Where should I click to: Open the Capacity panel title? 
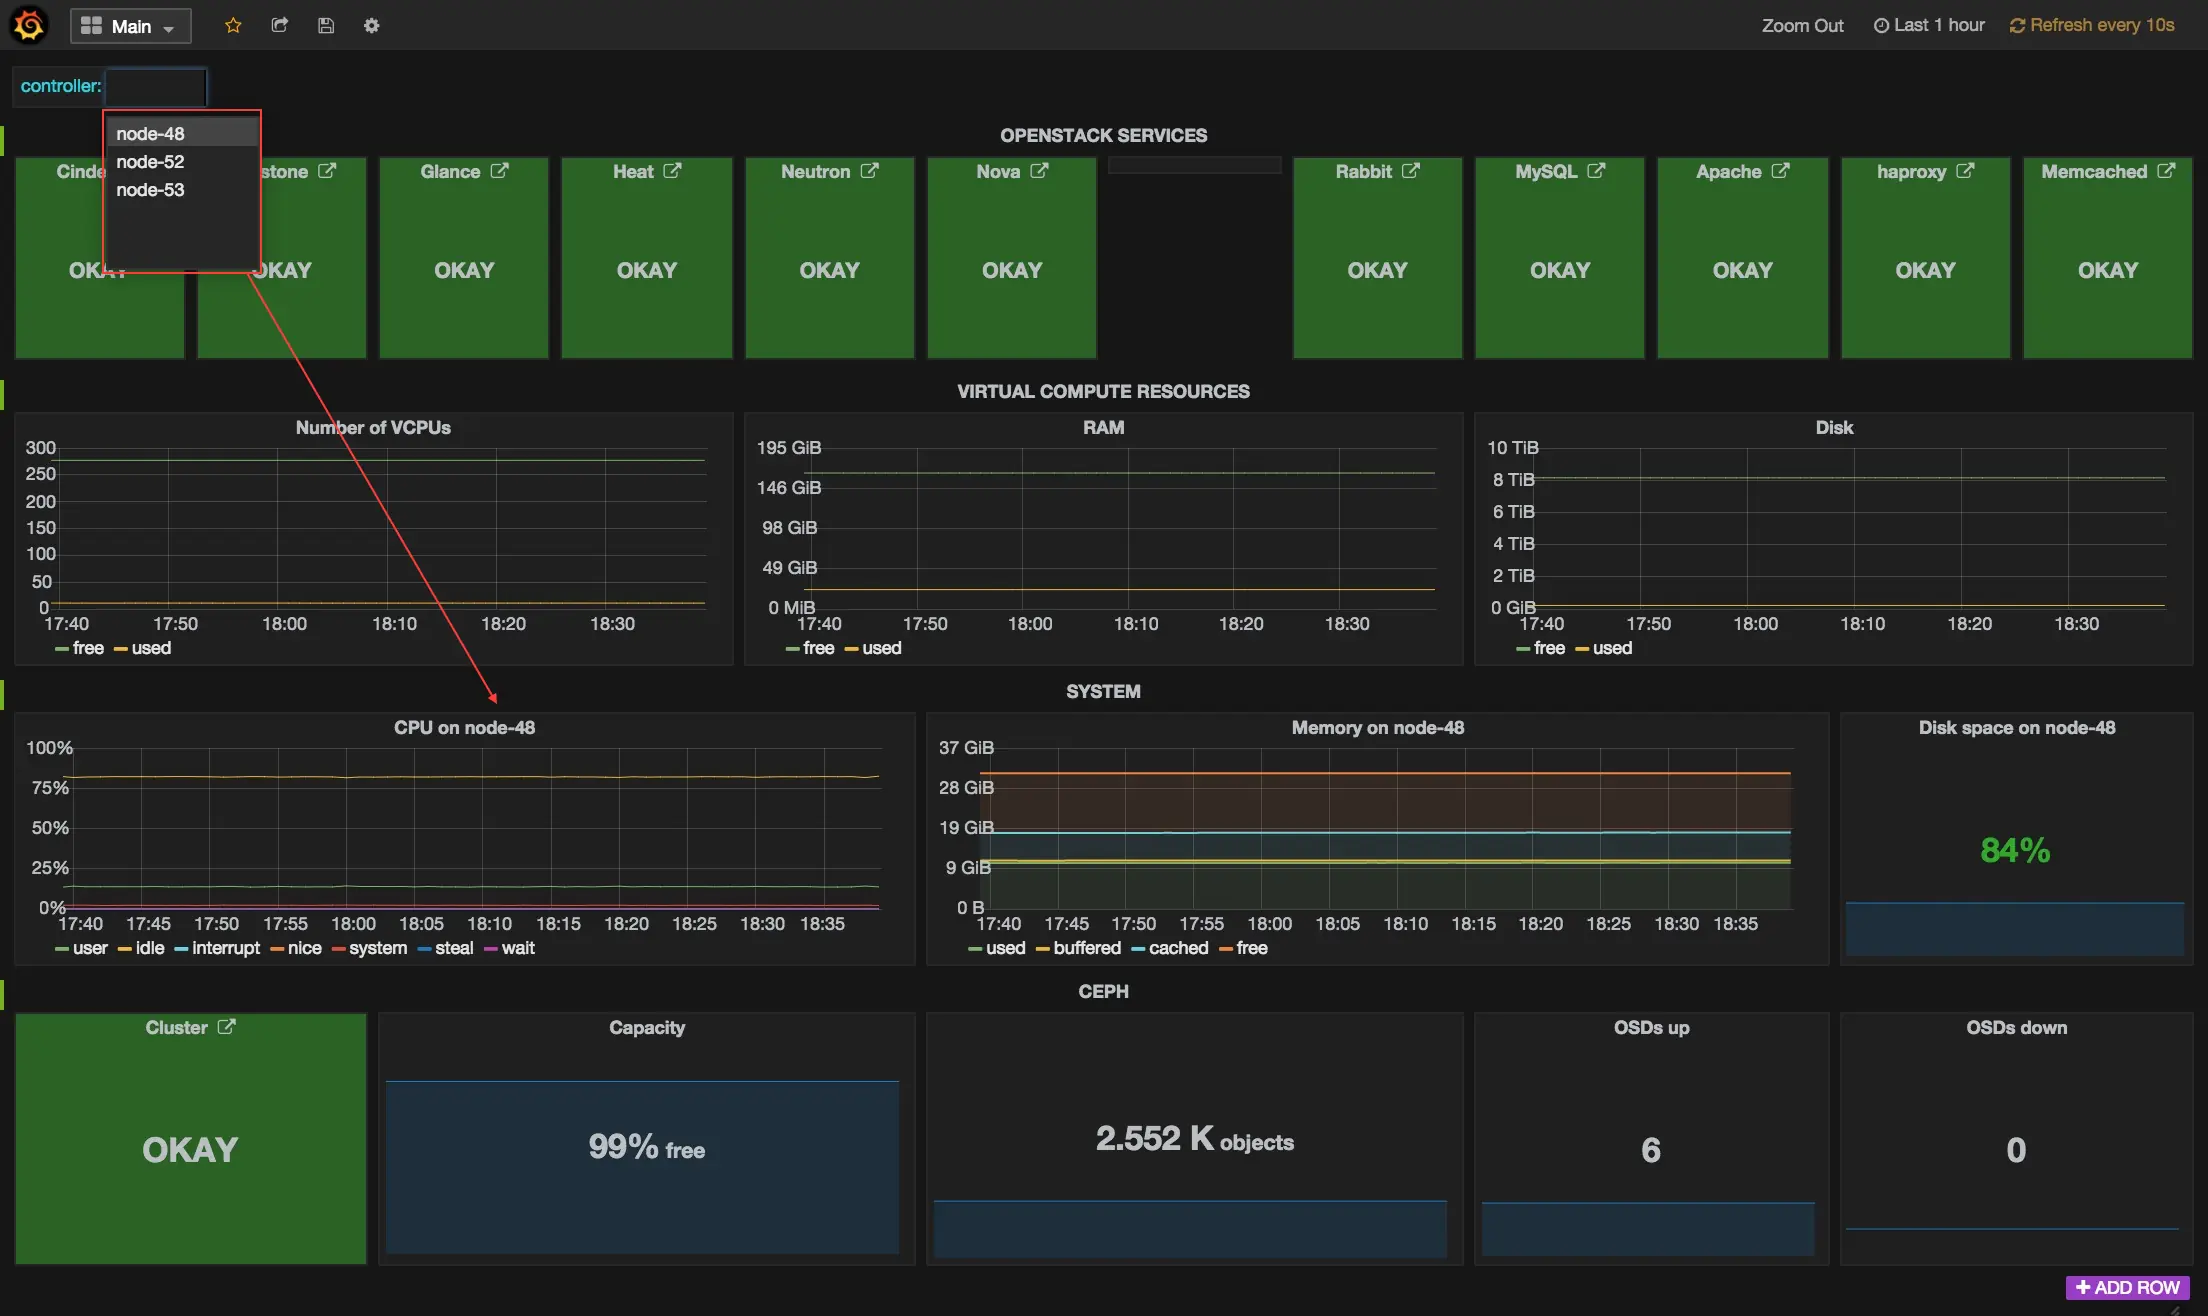(647, 1028)
